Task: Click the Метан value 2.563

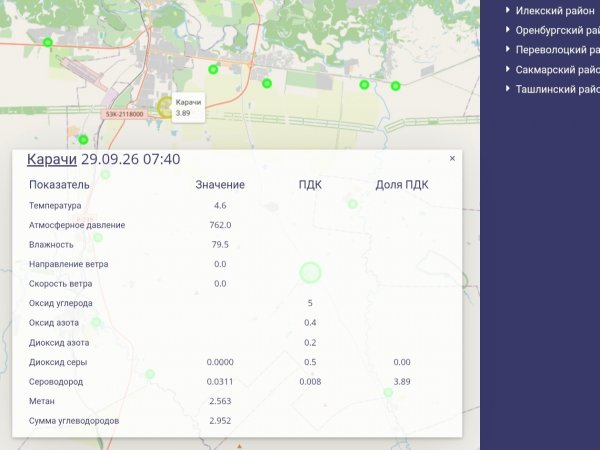Action: [220, 401]
